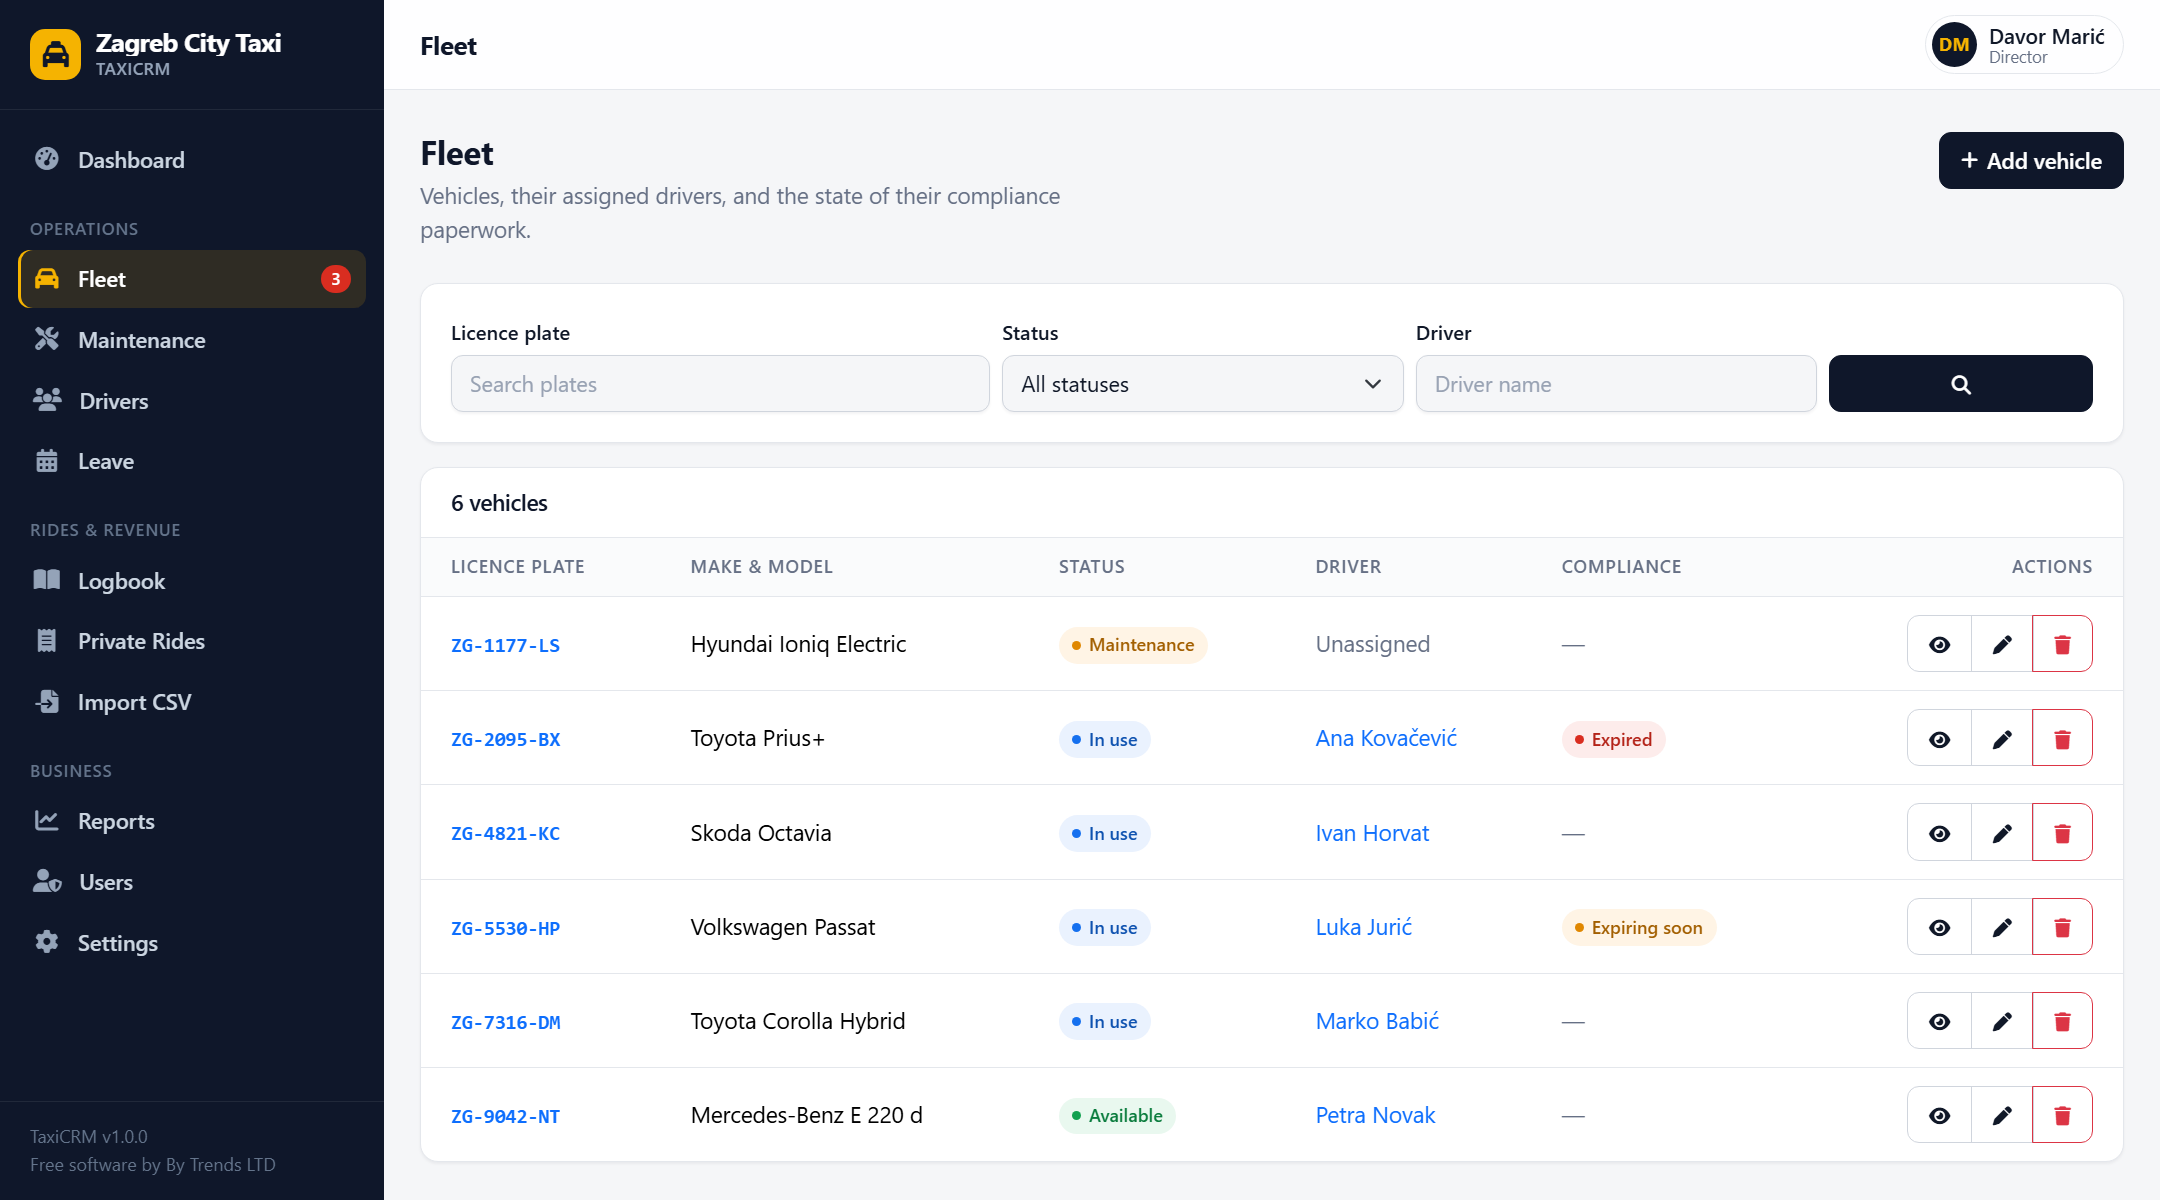Focus the Search plates input field

pos(720,384)
